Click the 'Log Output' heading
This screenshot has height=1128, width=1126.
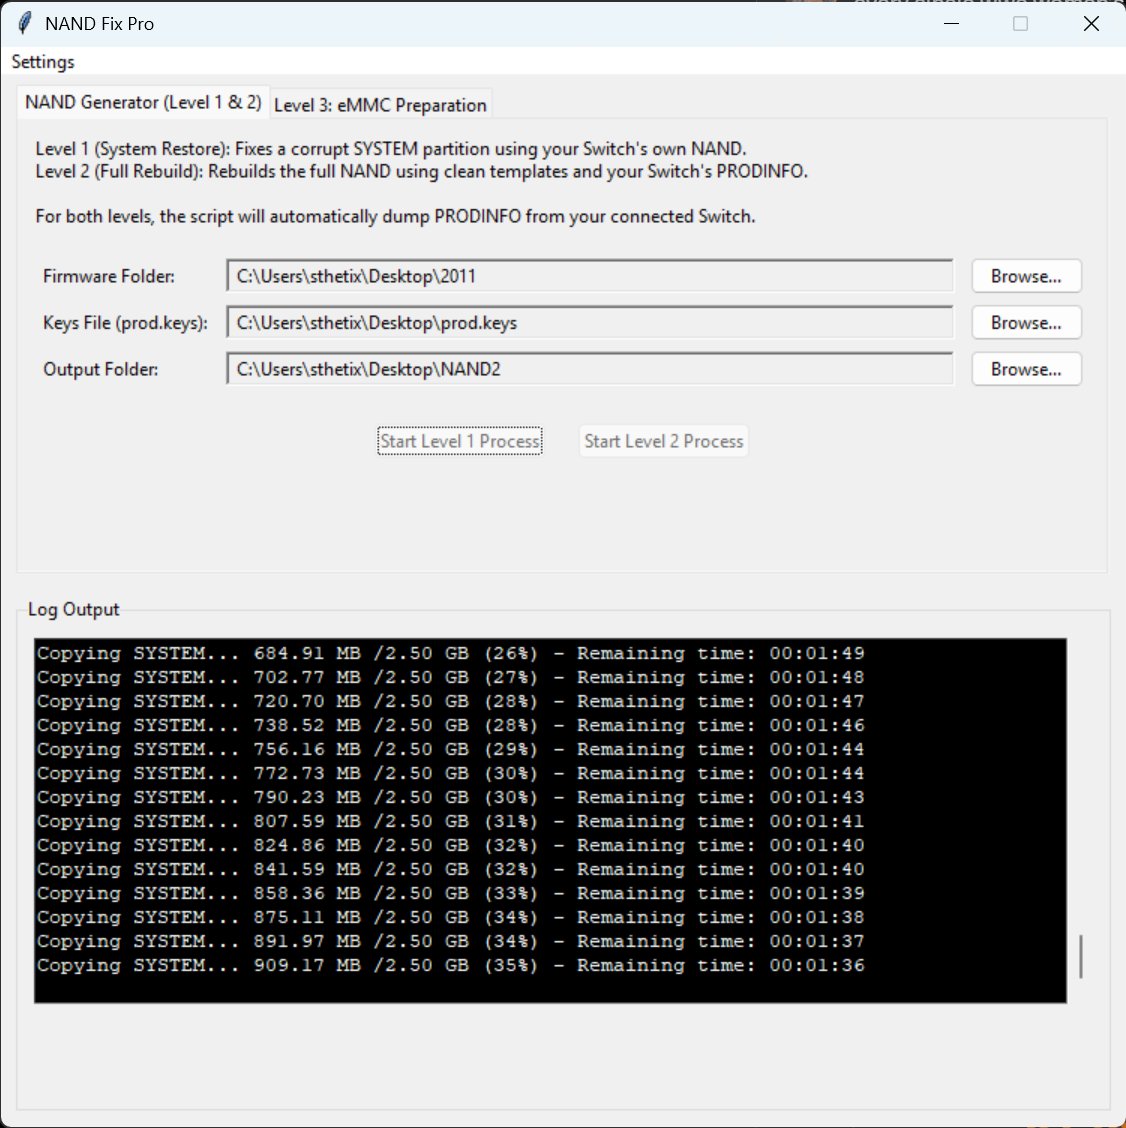73,609
